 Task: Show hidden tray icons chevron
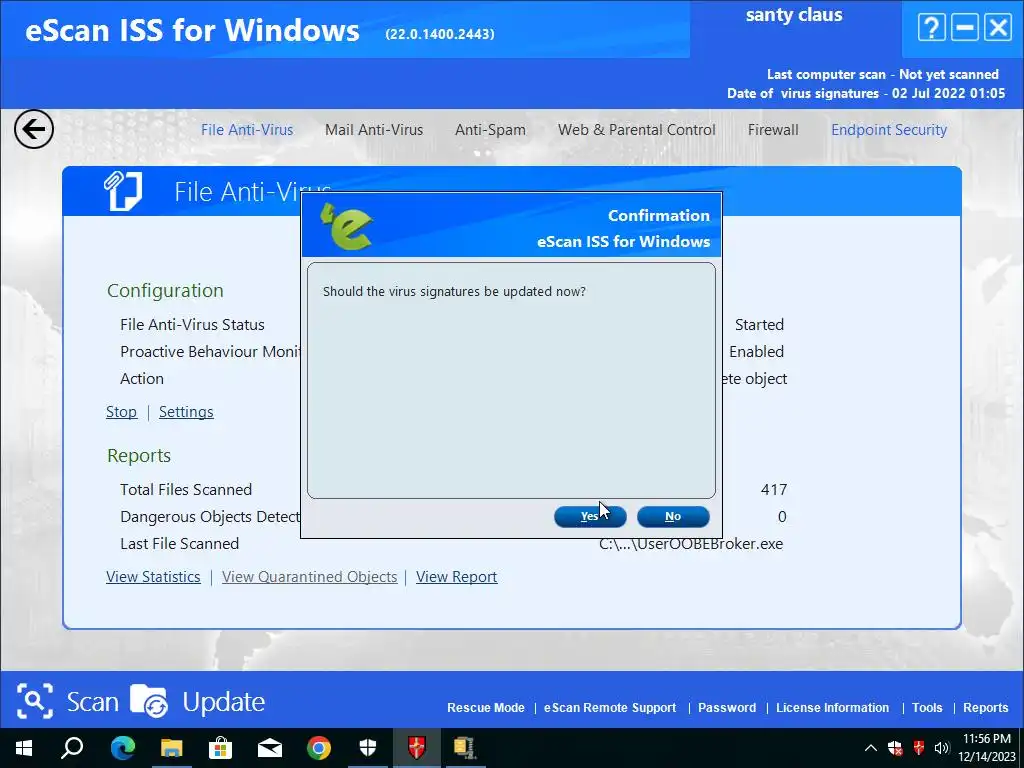871,748
